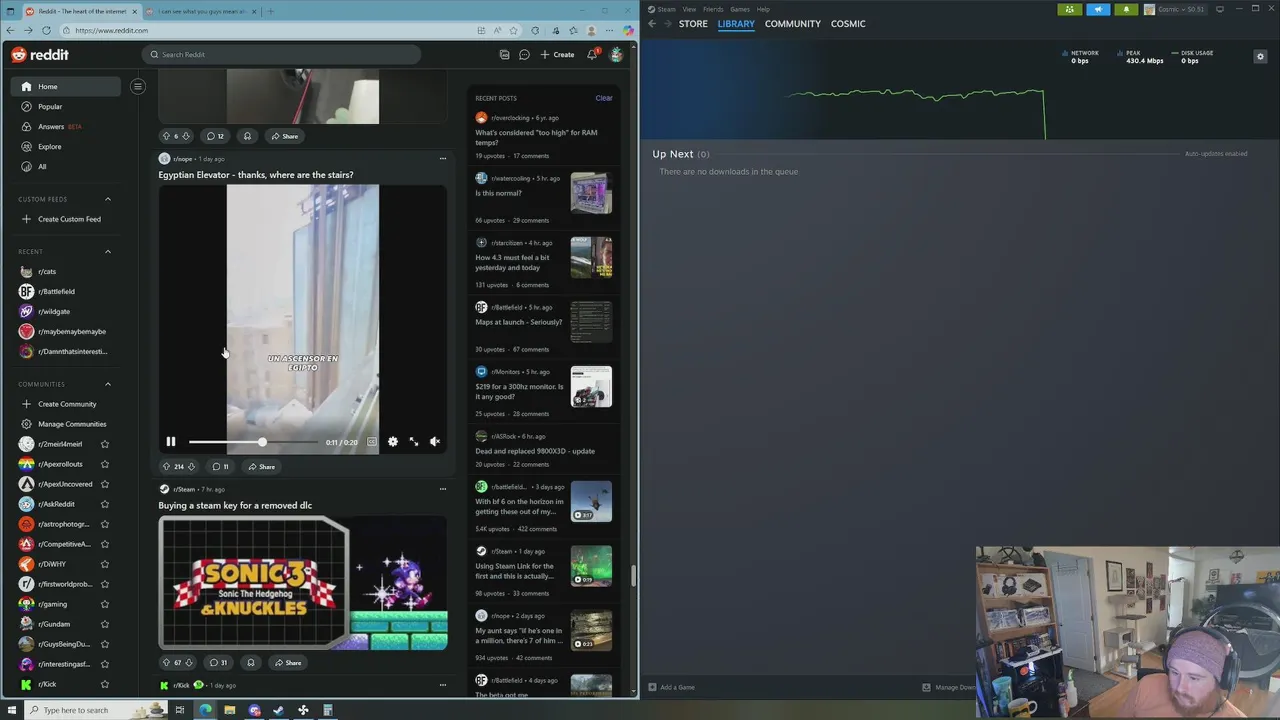Screen dimensions: 1280x720
Task: Favorite r/AskReddit with star
Action: 105,504
